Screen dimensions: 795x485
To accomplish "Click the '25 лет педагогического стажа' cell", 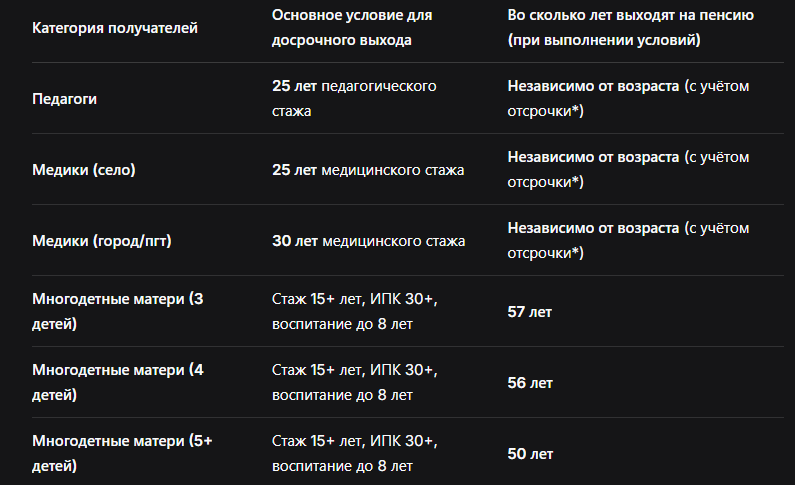I will click(354, 99).
